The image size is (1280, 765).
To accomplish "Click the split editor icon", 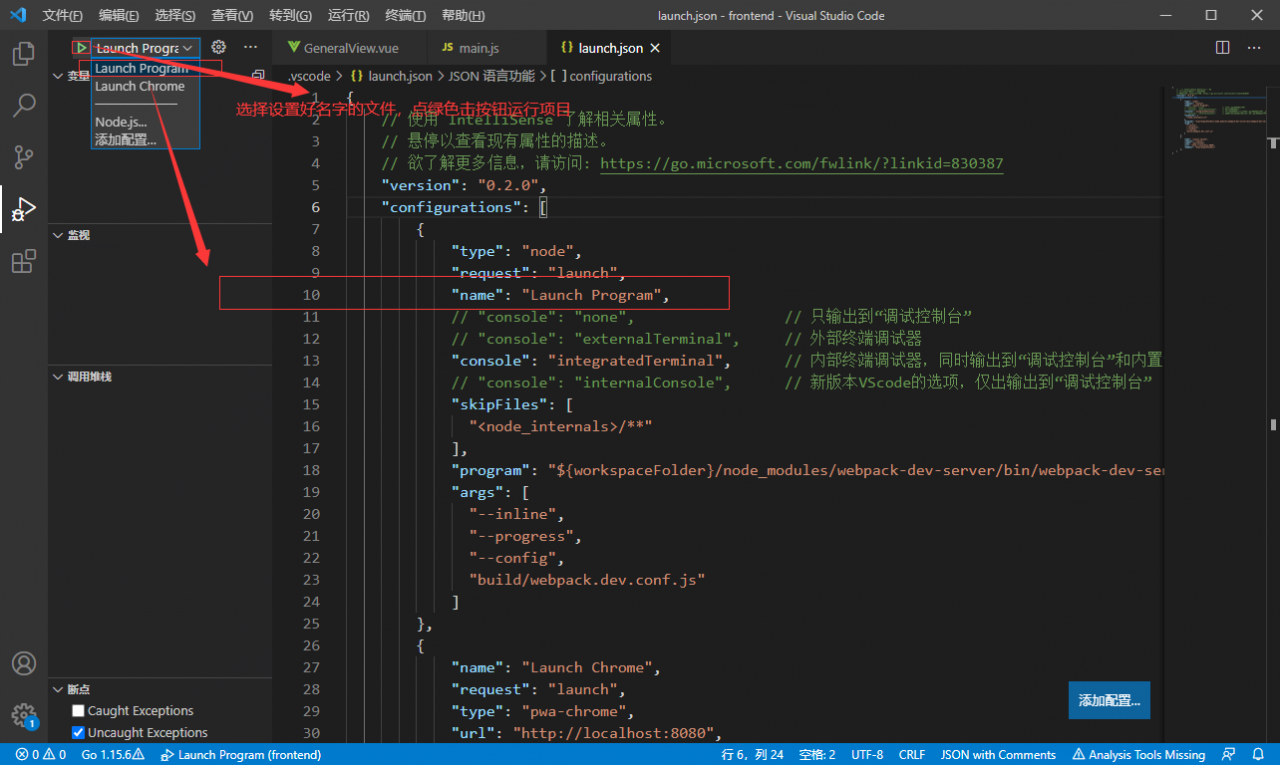I will point(1222,47).
